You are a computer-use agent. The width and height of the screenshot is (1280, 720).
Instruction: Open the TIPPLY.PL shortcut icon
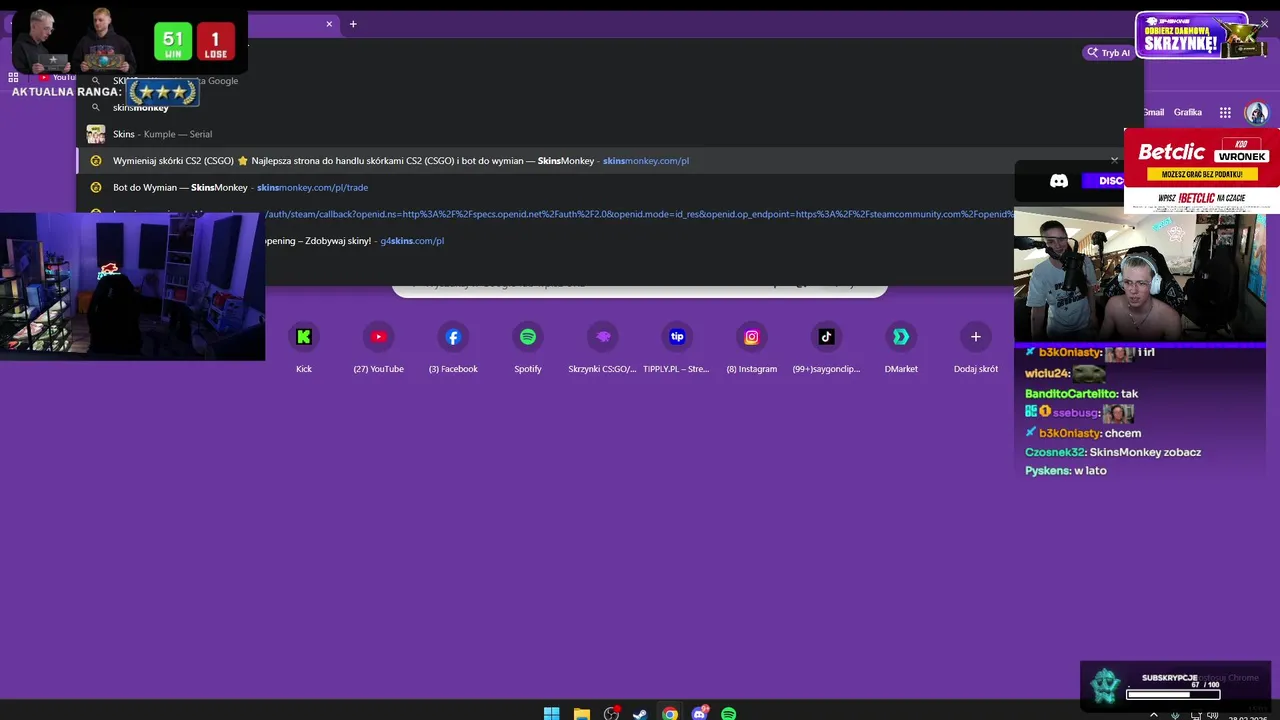pyautogui.click(x=677, y=337)
